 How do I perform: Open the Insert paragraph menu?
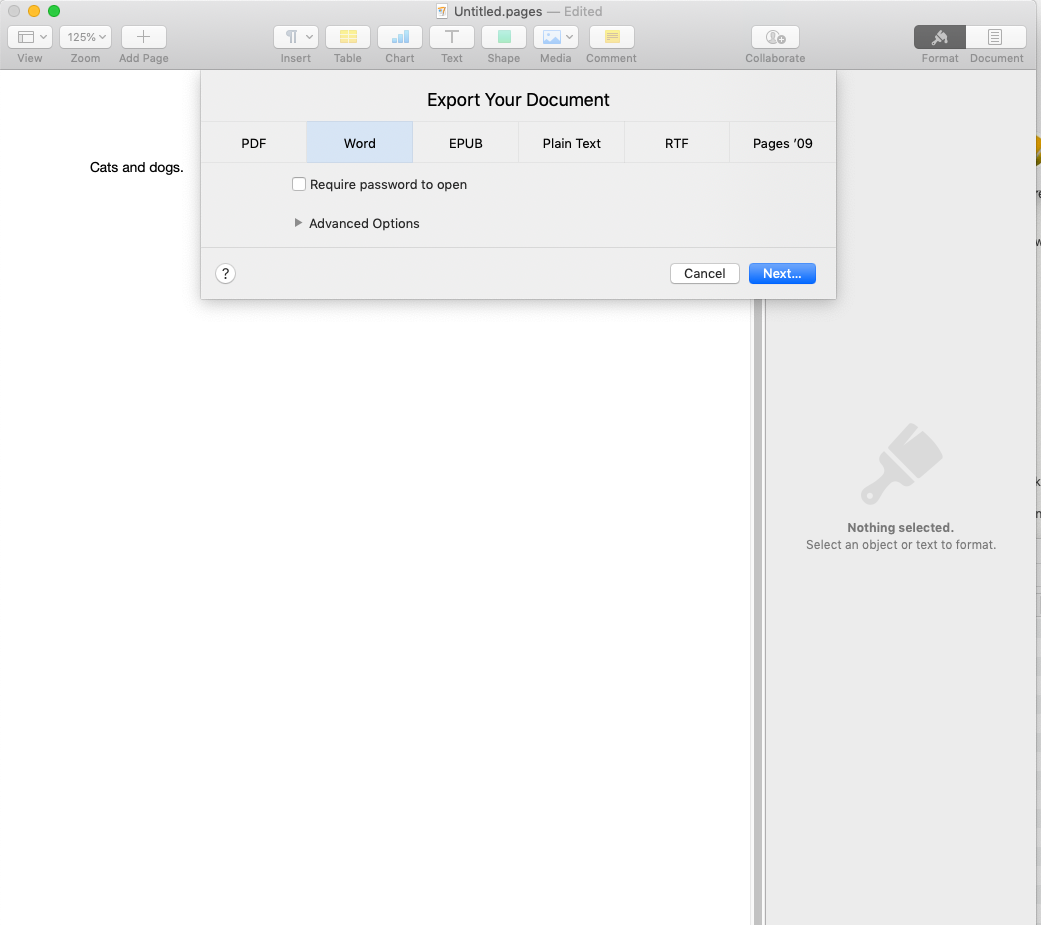pyautogui.click(x=296, y=37)
